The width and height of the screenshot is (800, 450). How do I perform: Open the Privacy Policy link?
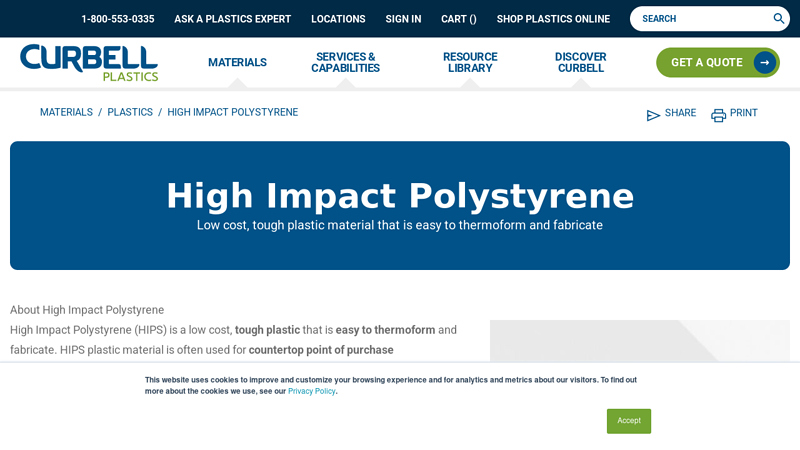[x=312, y=391]
